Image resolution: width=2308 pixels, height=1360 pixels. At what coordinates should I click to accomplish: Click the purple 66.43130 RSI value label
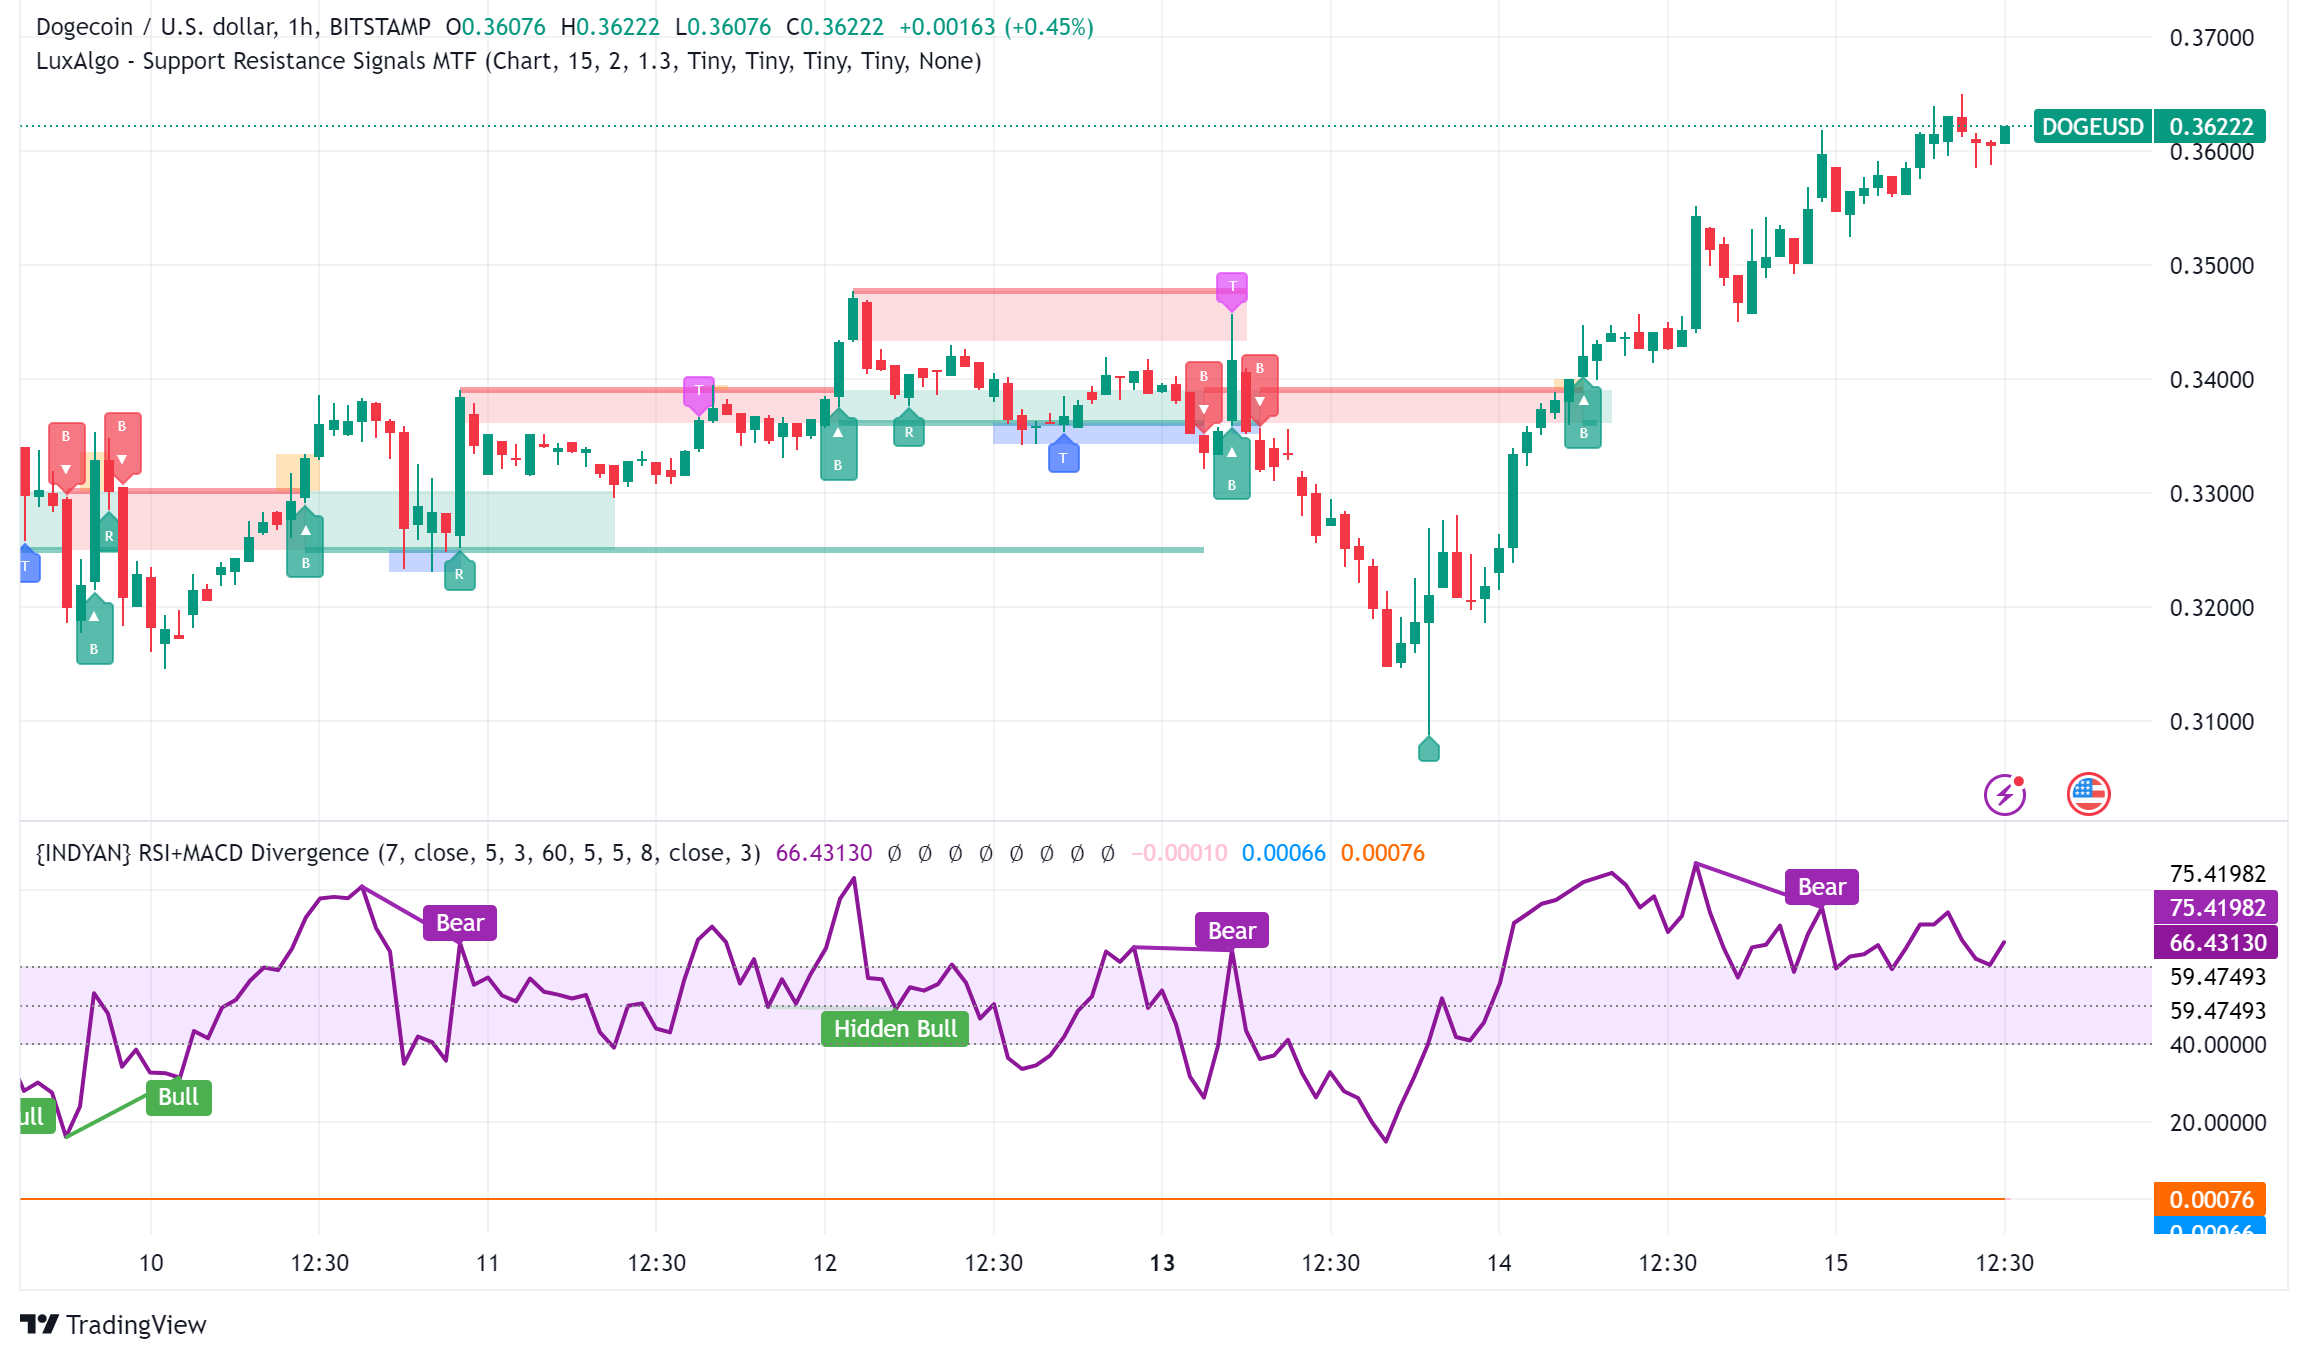2216,943
